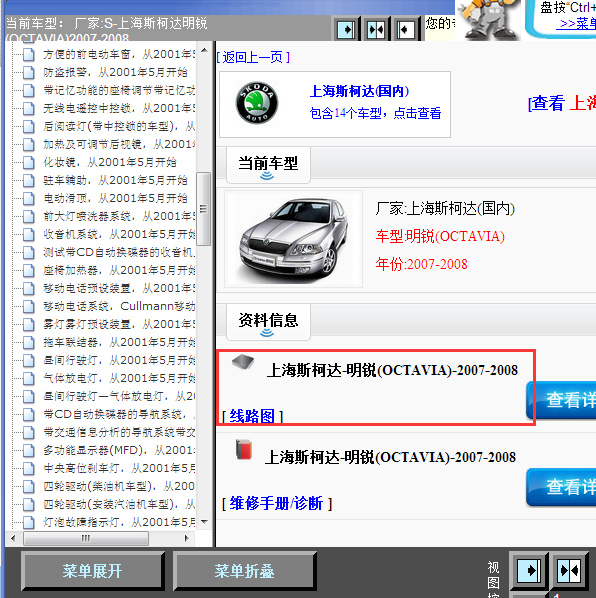Click the mechanic mascot image at top
Viewport: 596px width, 598px height.
489,20
